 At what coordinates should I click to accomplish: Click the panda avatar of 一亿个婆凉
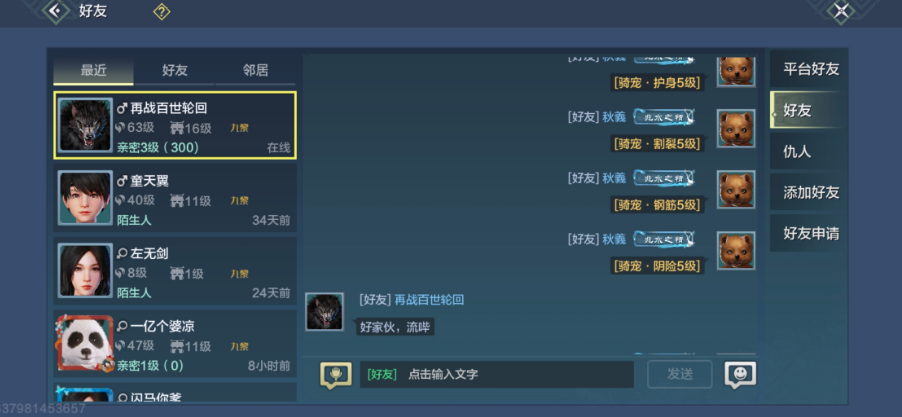click(x=85, y=343)
